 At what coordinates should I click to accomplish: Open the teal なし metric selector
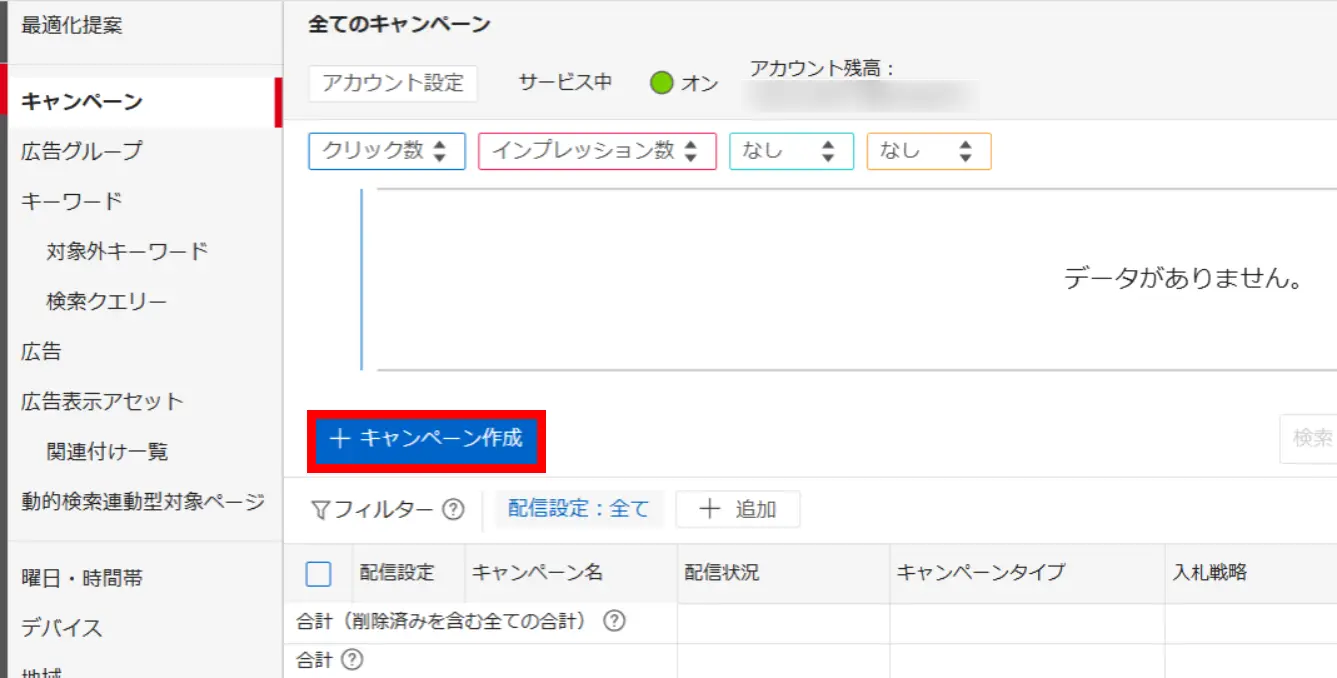click(791, 151)
